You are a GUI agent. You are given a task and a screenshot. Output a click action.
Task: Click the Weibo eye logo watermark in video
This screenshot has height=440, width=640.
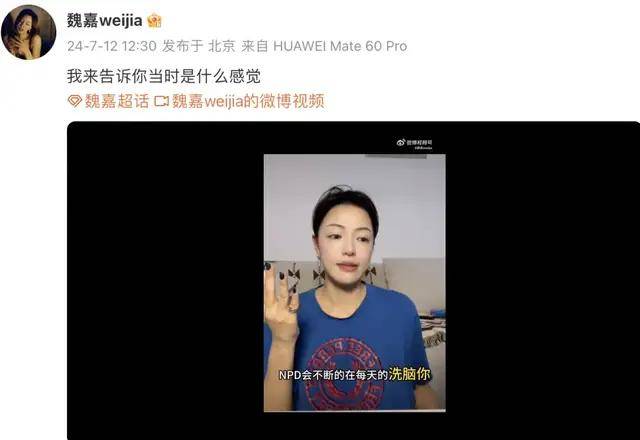coord(401,142)
